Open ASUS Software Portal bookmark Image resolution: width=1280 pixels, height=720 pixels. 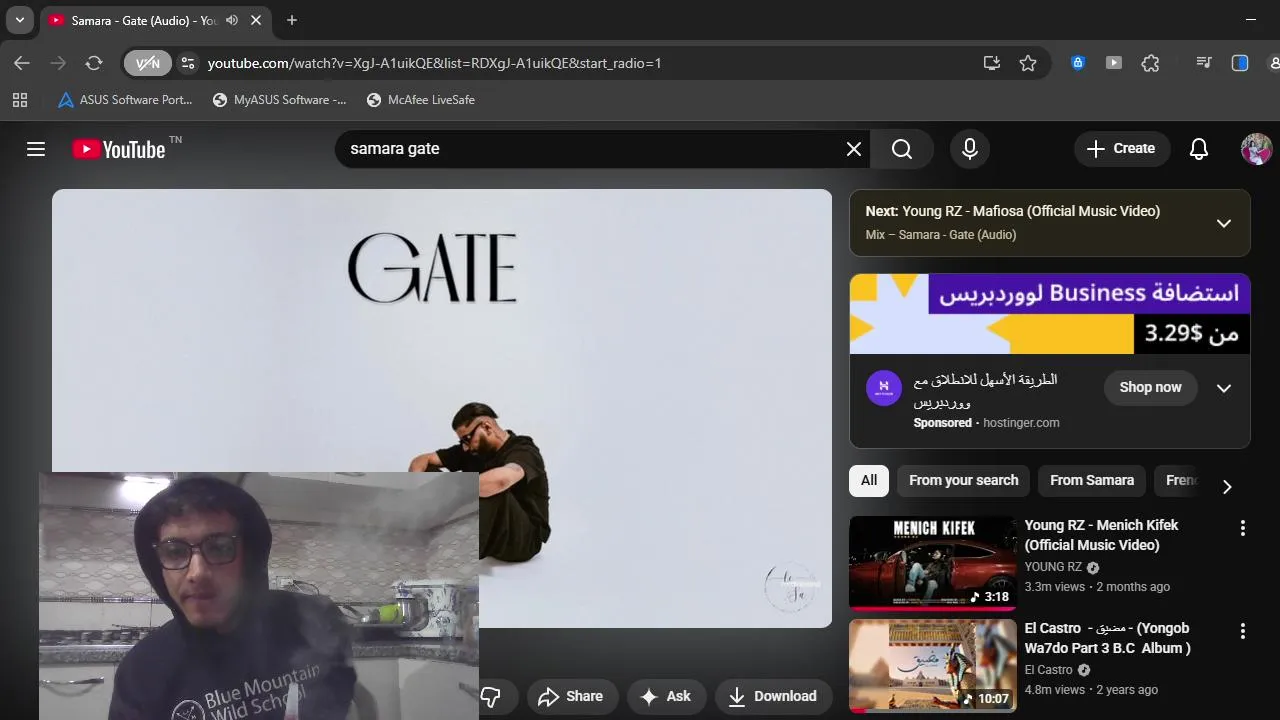pyautogui.click(x=125, y=100)
